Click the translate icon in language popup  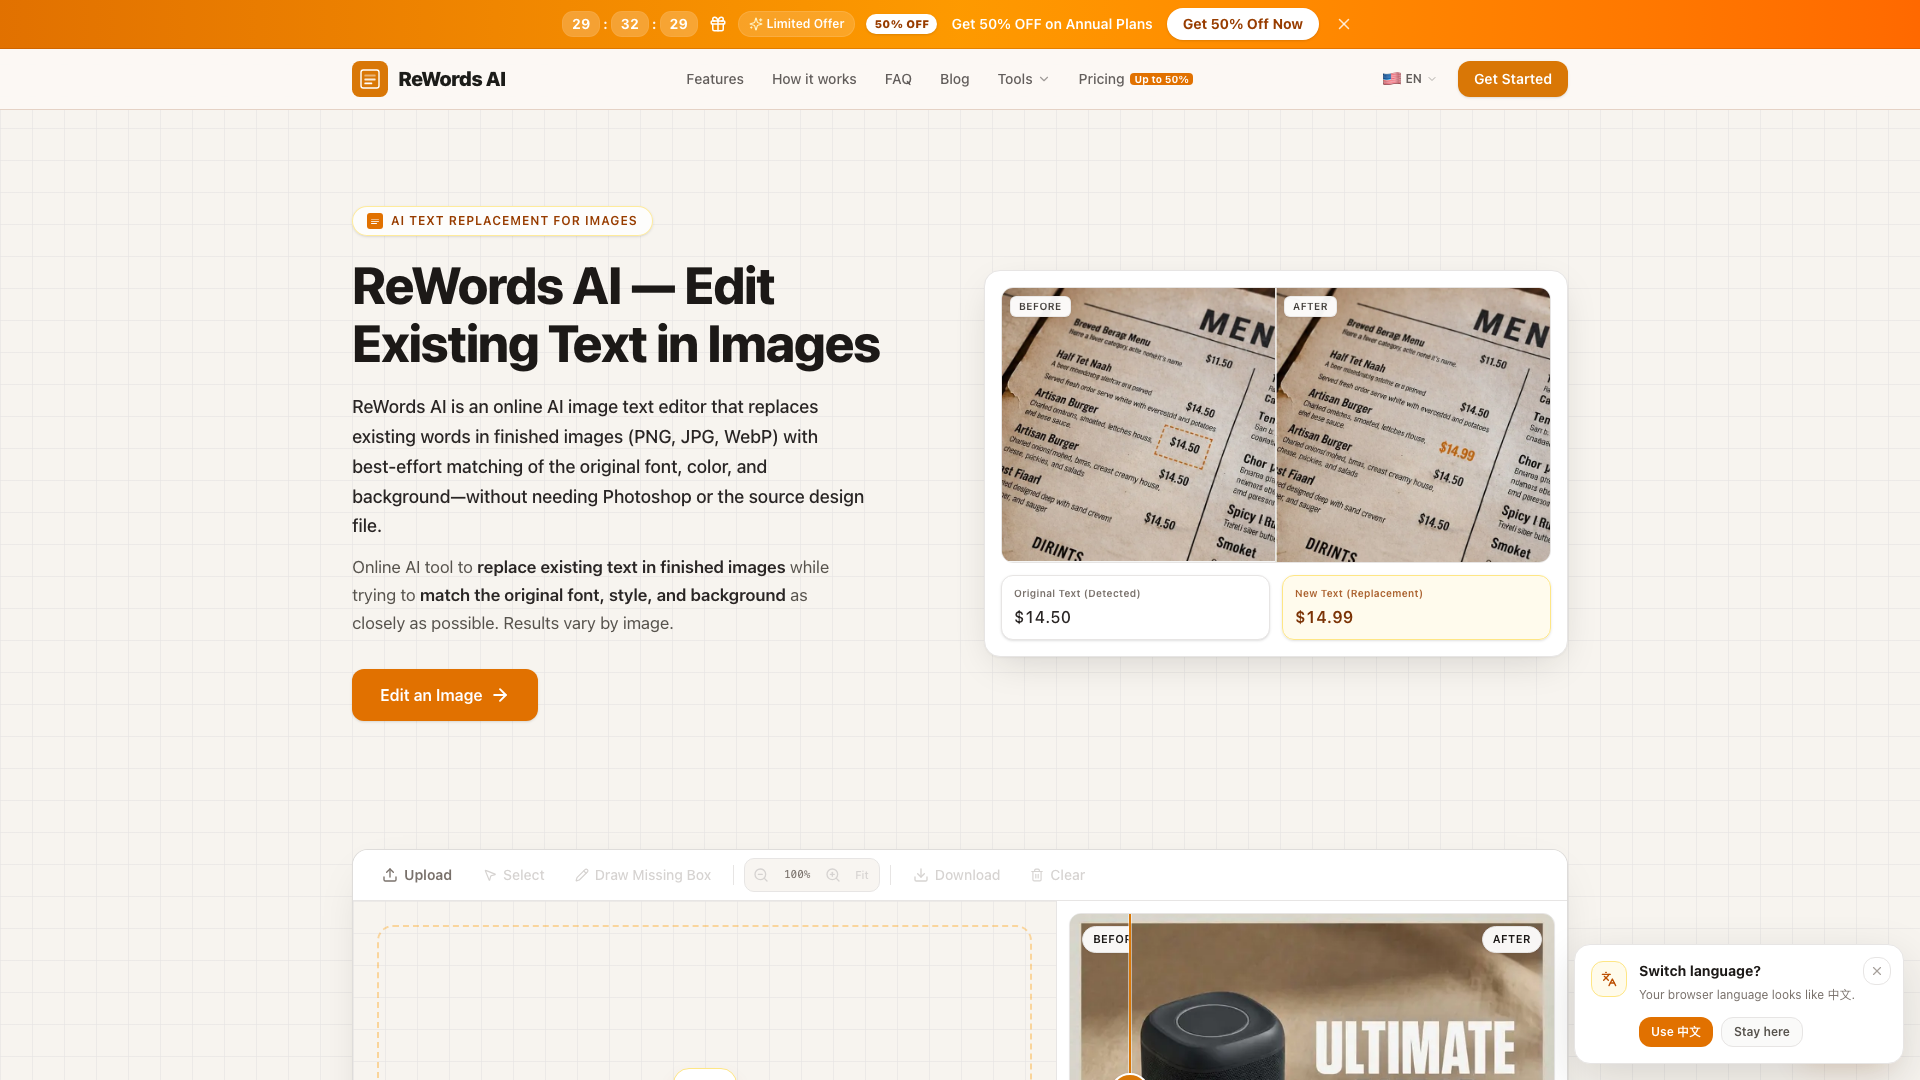click(1609, 979)
